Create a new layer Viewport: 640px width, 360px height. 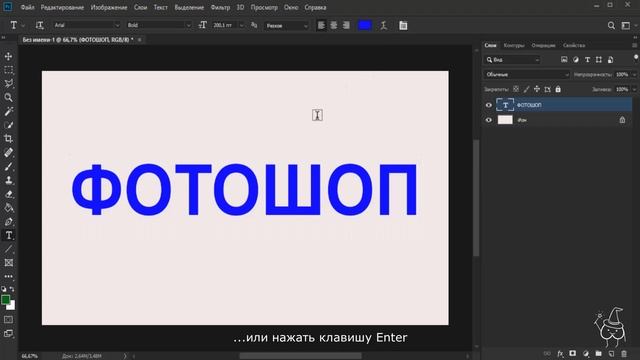611,353
